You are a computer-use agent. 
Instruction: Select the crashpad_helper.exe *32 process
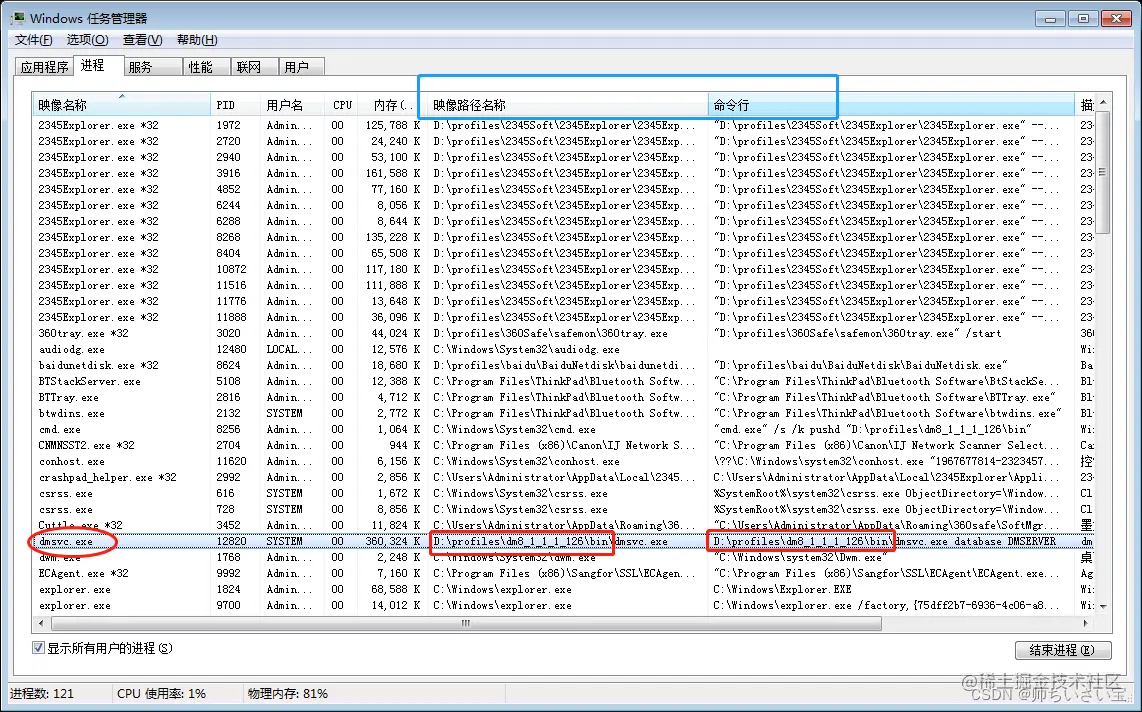click(x=564, y=478)
